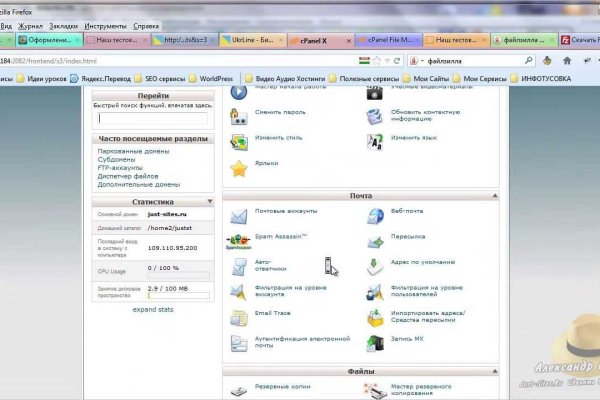Open the Email Trace icon
Screen dimensions: 600x400
[x=239, y=316]
